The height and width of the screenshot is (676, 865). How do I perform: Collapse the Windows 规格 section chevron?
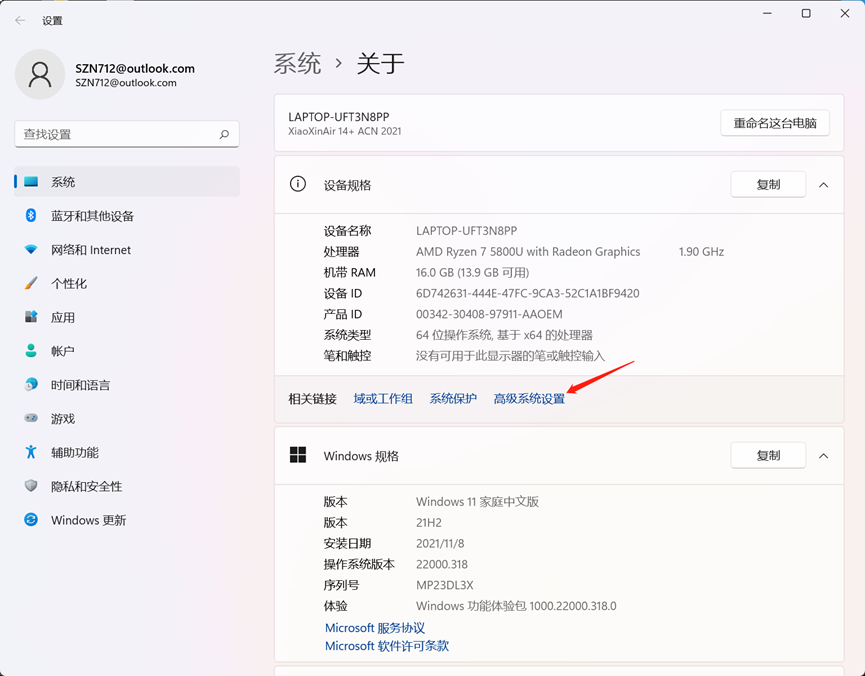[824, 456]
